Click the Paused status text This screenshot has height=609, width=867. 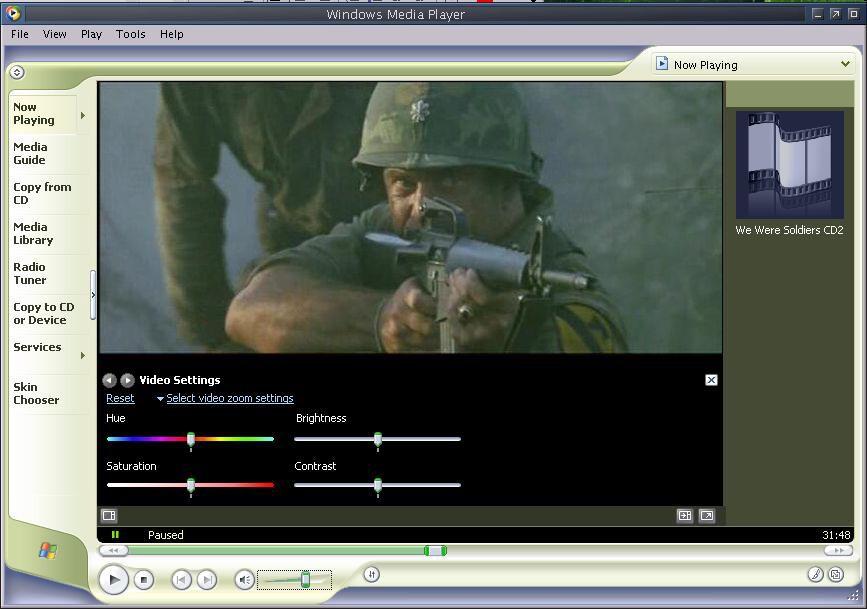pos(165,535)
